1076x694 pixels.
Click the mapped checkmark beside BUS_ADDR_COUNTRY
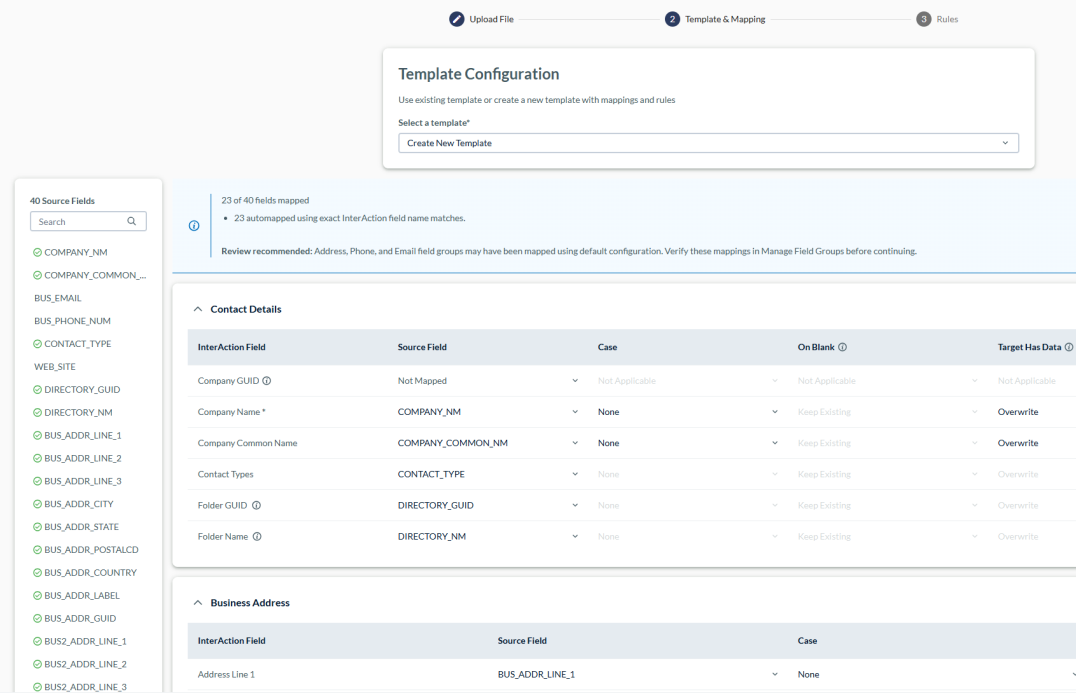(x=37, y=572)
